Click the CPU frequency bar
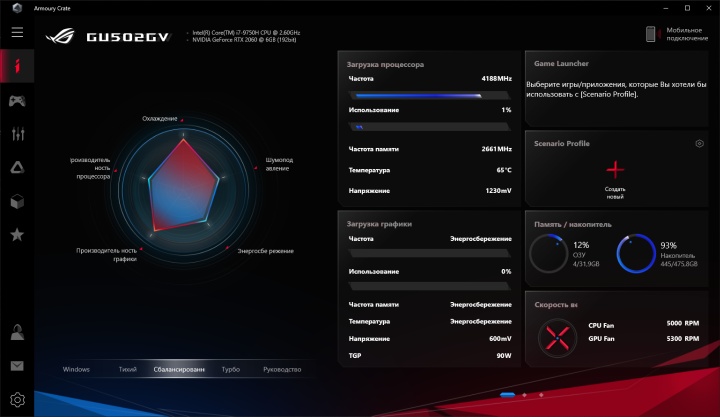720x417 pixels. point(429,96)
